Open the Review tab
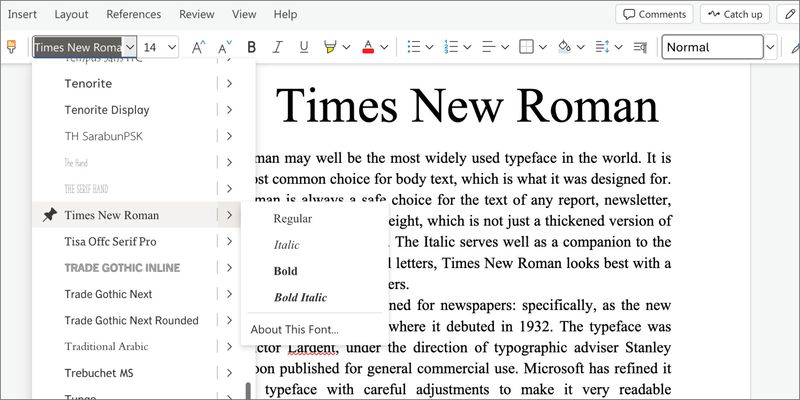 196,14
